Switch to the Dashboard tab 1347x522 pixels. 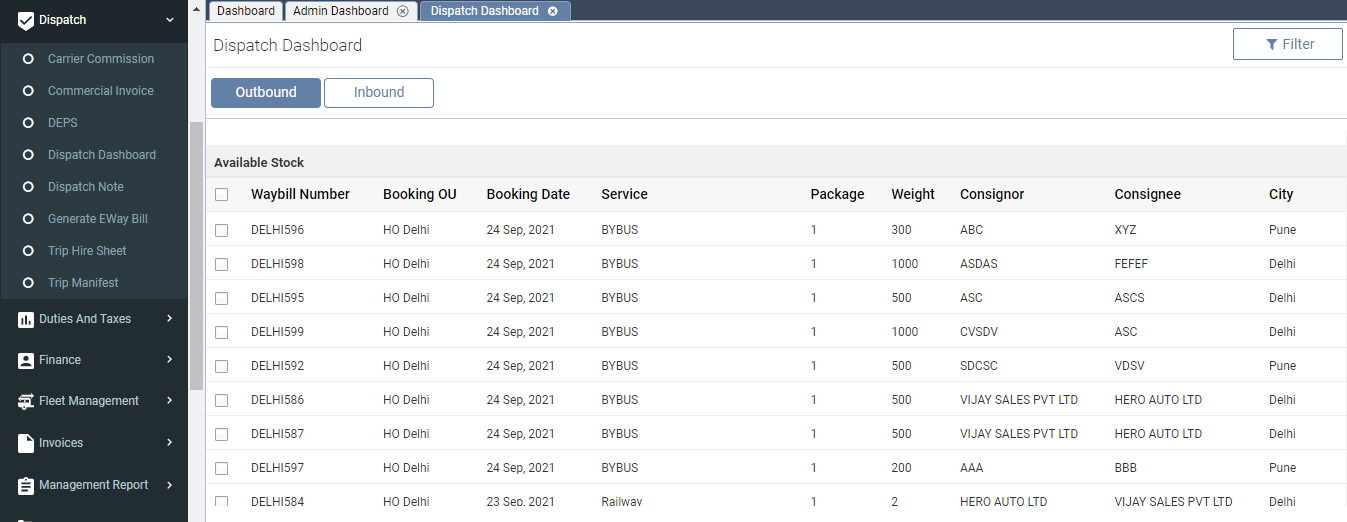246,11
